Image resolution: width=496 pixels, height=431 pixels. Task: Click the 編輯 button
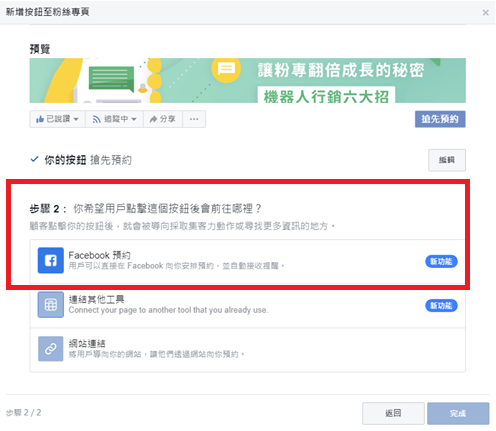[447, 160]
